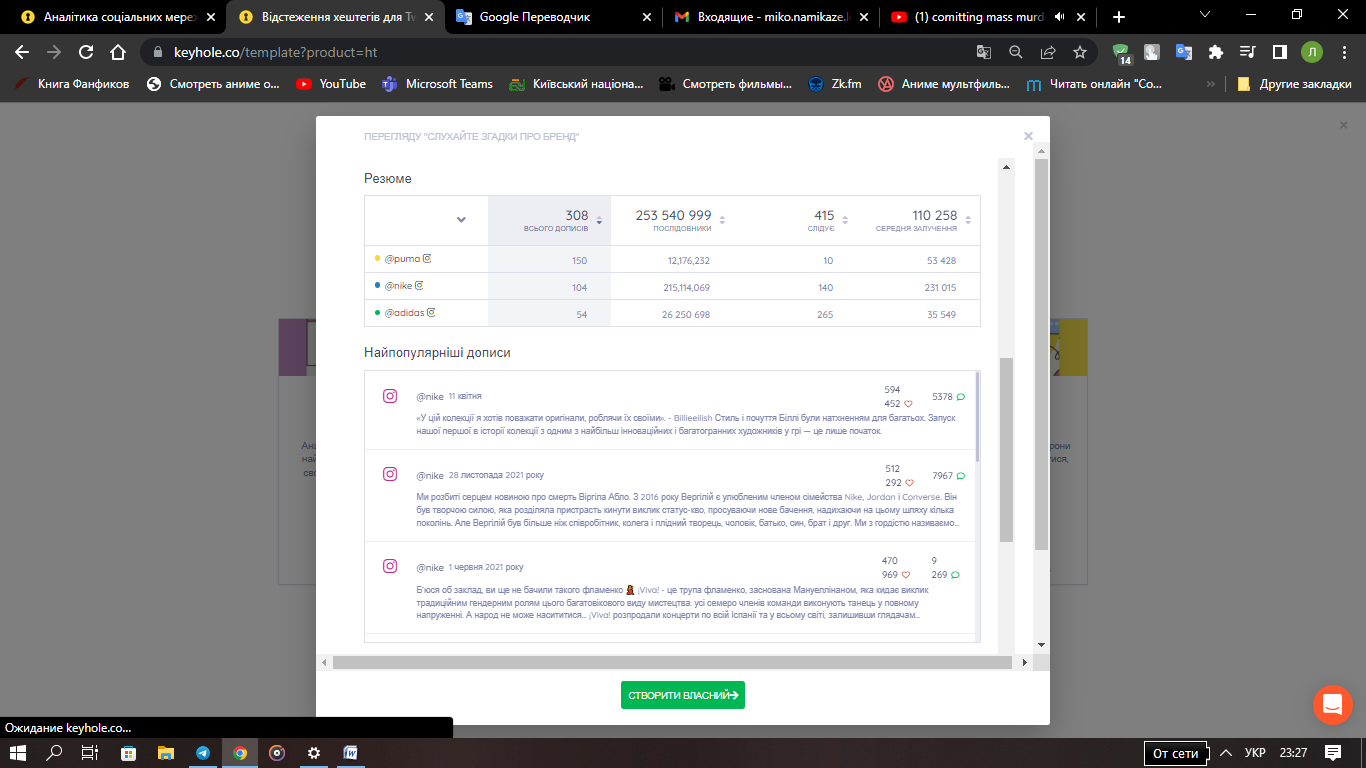
Task: Open the Microsoft Teams bookmark
Action: point(437,84)
